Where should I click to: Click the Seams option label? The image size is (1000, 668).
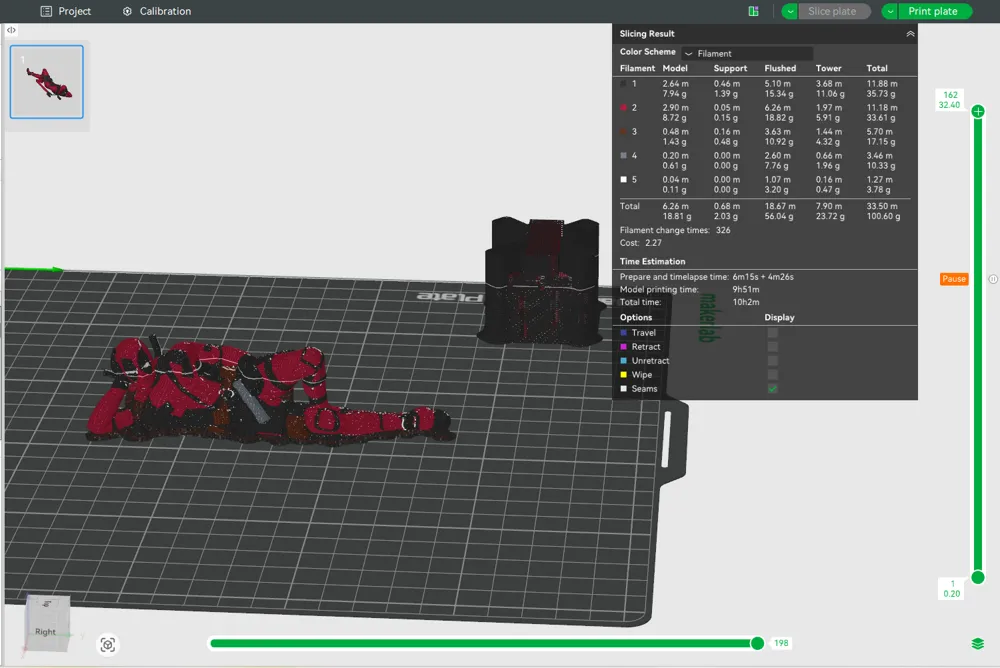click(644, 389)
